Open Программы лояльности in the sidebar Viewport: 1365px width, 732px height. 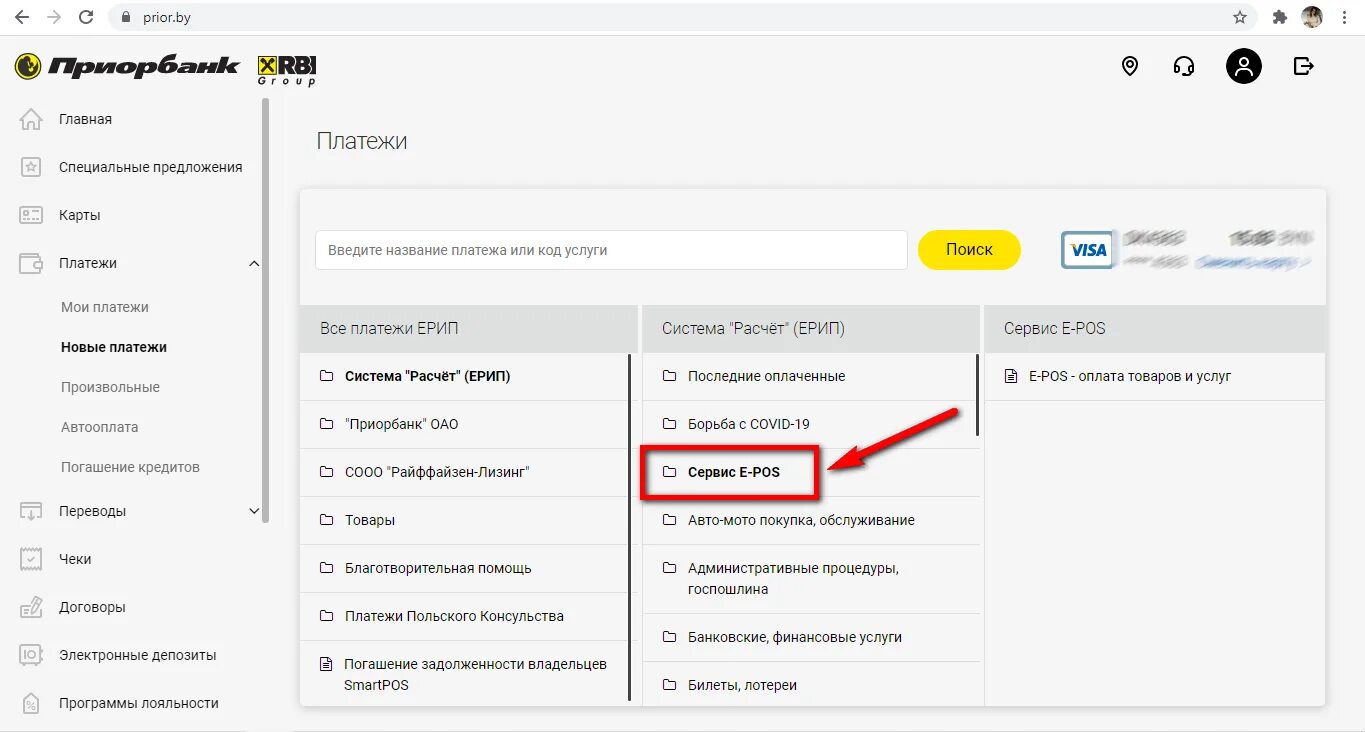[x=139, y=703]
